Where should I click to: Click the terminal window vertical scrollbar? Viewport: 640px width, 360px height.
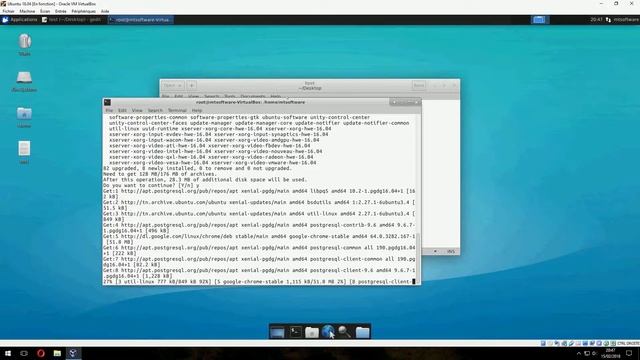pyautogui.click(x=418, y=199)
